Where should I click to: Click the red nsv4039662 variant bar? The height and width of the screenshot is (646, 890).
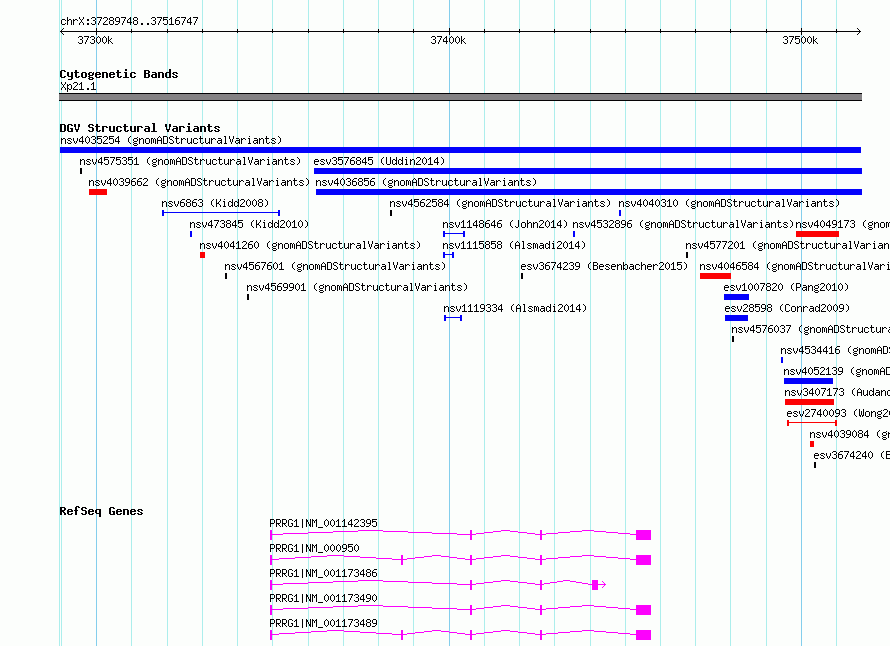[x=98, y=192]
